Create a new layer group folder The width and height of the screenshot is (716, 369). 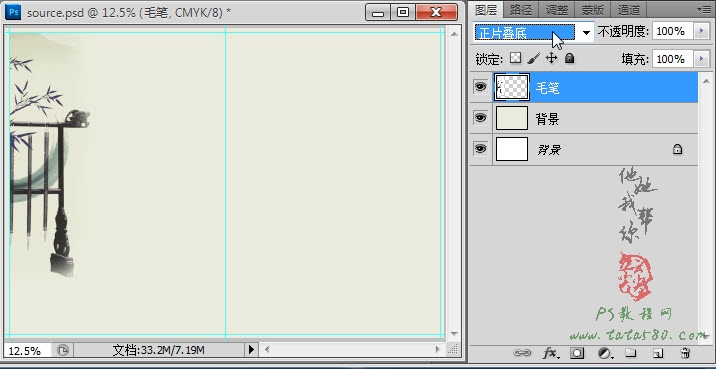point(631,353)
